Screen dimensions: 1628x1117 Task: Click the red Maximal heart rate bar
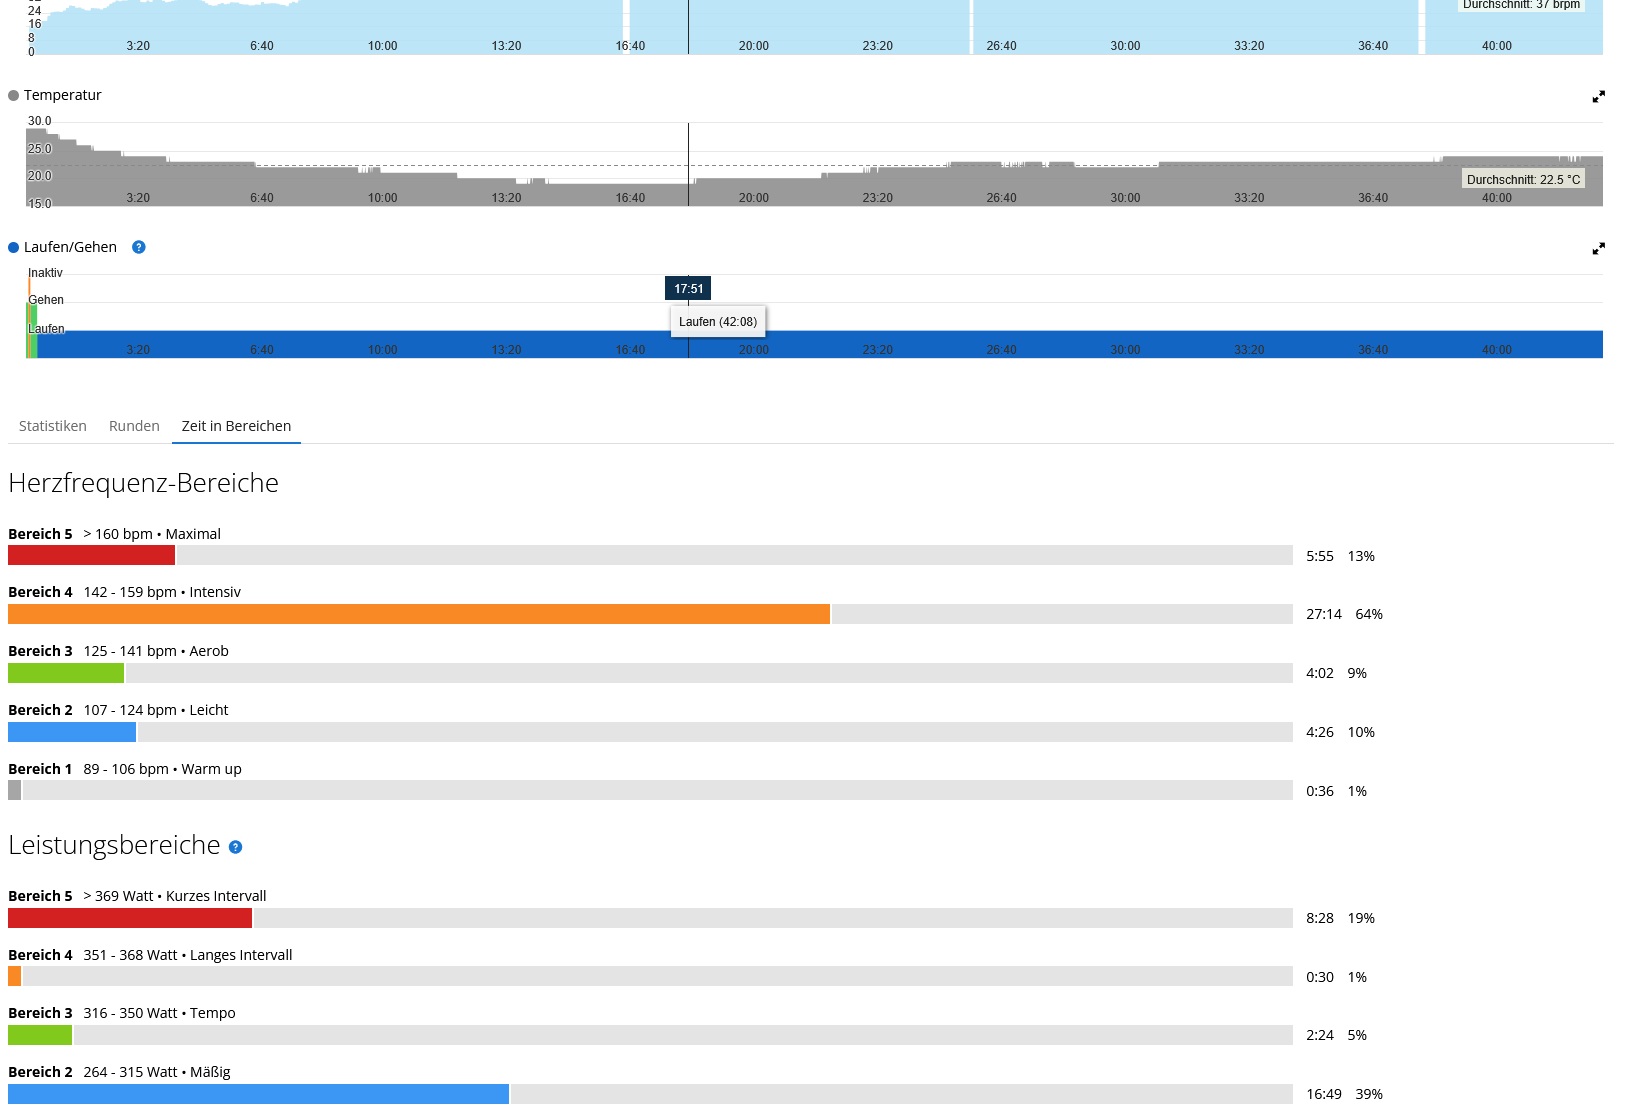(x=91, y=555)
